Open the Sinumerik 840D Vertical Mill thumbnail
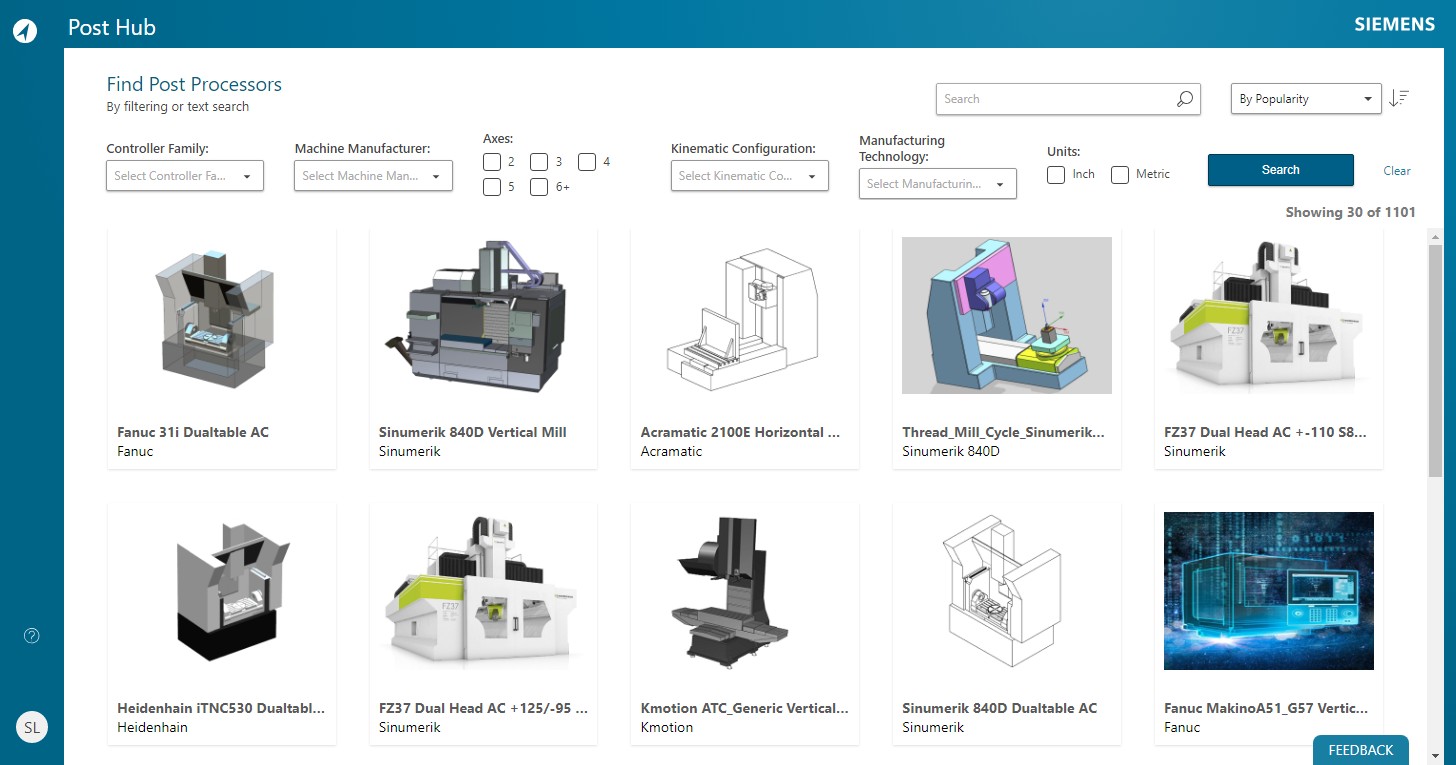This screenshot has width=1456, height=765. point(483,316)
